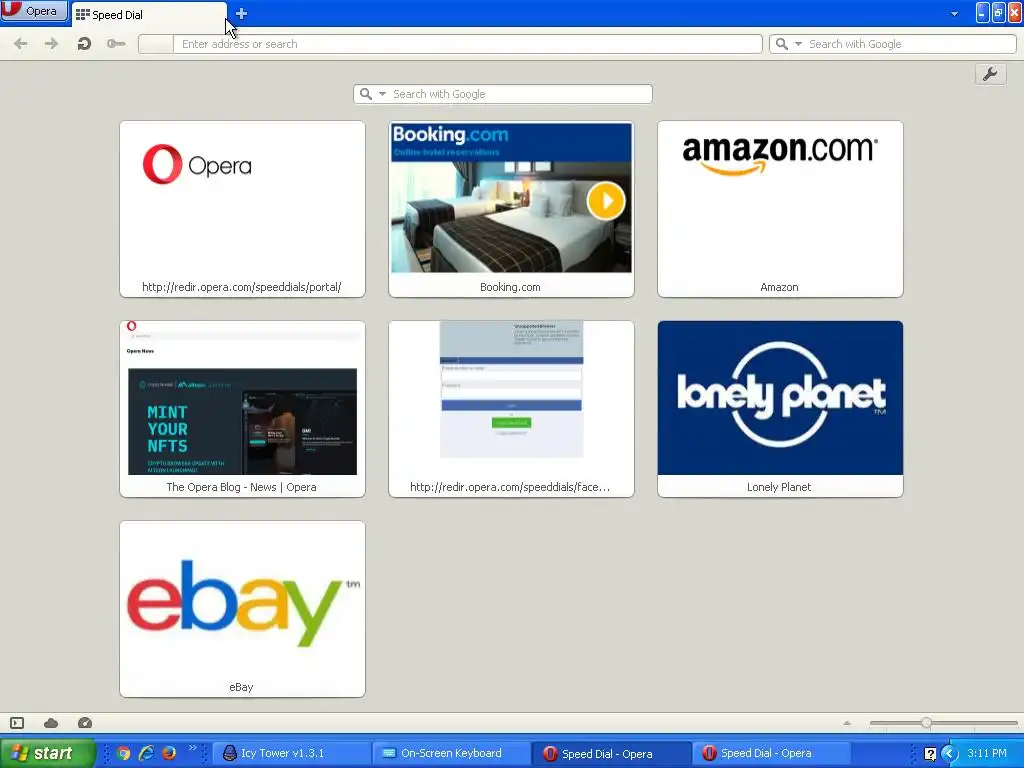This screenshot has width=1024, height=768.
Task: Open the Opera main menu button
Action: click(x=34, y=11)
